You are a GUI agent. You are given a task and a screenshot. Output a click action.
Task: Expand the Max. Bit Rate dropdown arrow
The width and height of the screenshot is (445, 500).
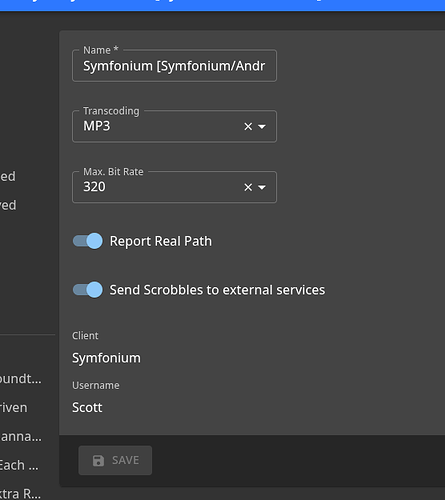tap(262, 187)
